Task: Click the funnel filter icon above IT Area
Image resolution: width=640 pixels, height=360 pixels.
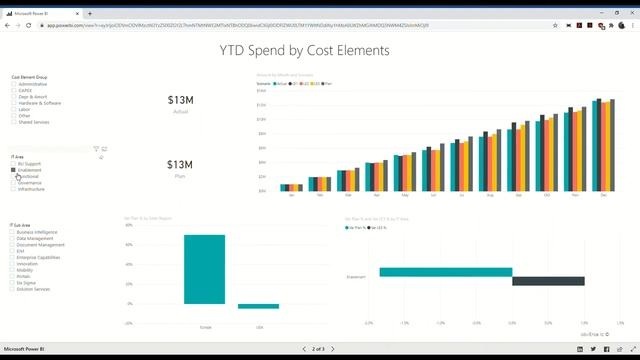Action: [96, 149]
